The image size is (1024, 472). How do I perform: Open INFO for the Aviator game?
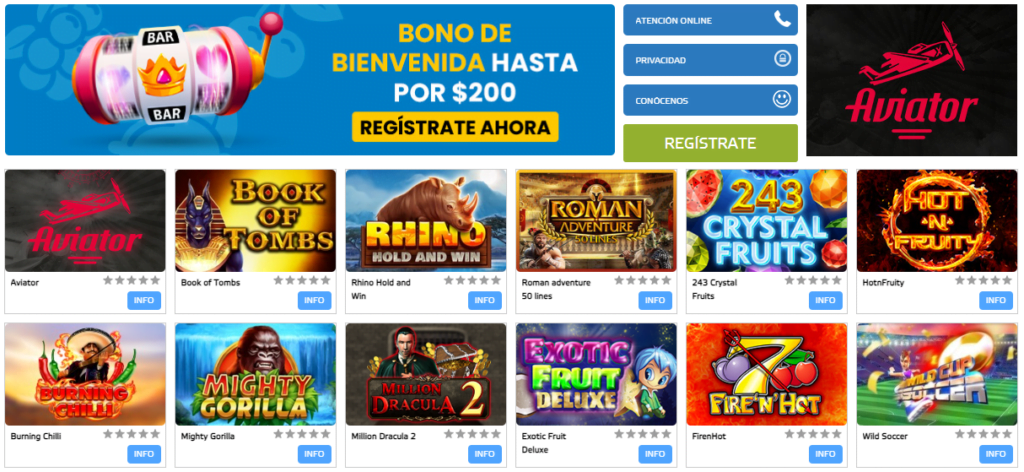[144, 300]
